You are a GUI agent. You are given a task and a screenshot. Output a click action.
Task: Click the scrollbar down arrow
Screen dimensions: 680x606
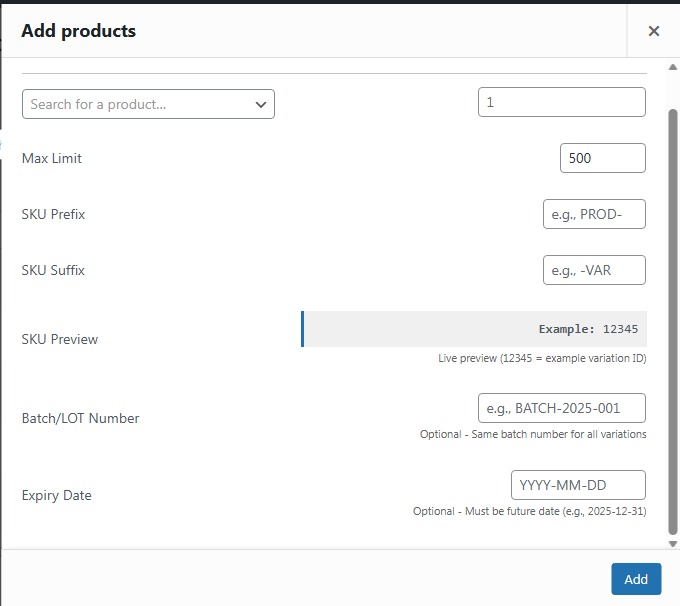coord(672,542)
